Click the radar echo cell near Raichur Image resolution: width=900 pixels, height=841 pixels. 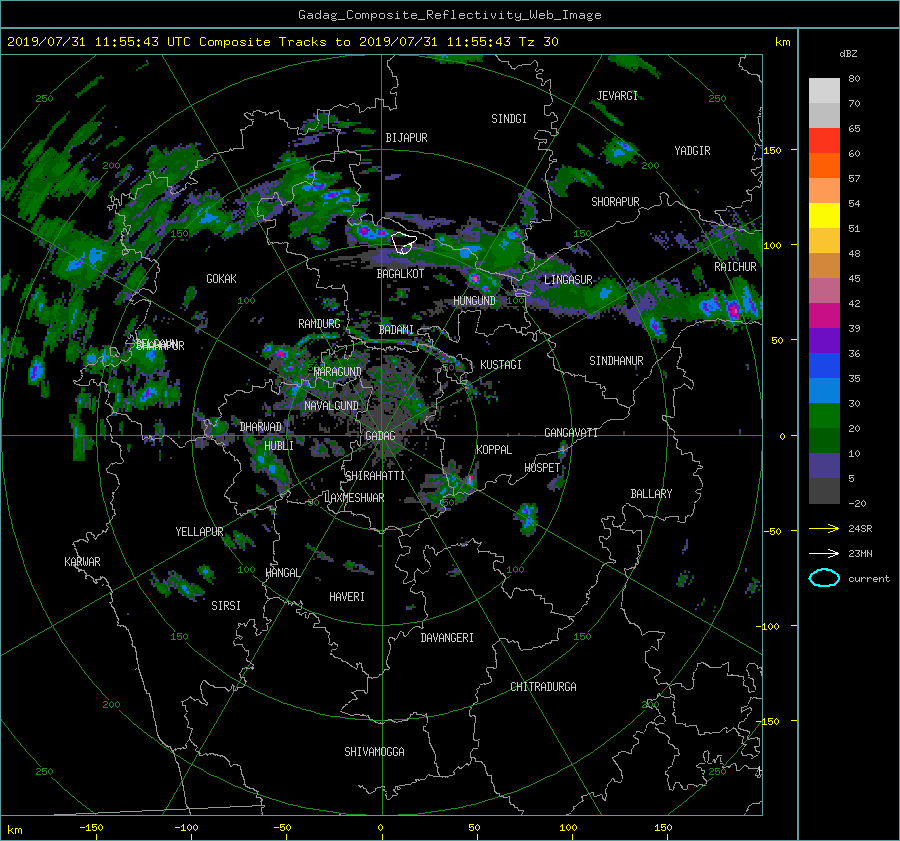click(734, 308)
